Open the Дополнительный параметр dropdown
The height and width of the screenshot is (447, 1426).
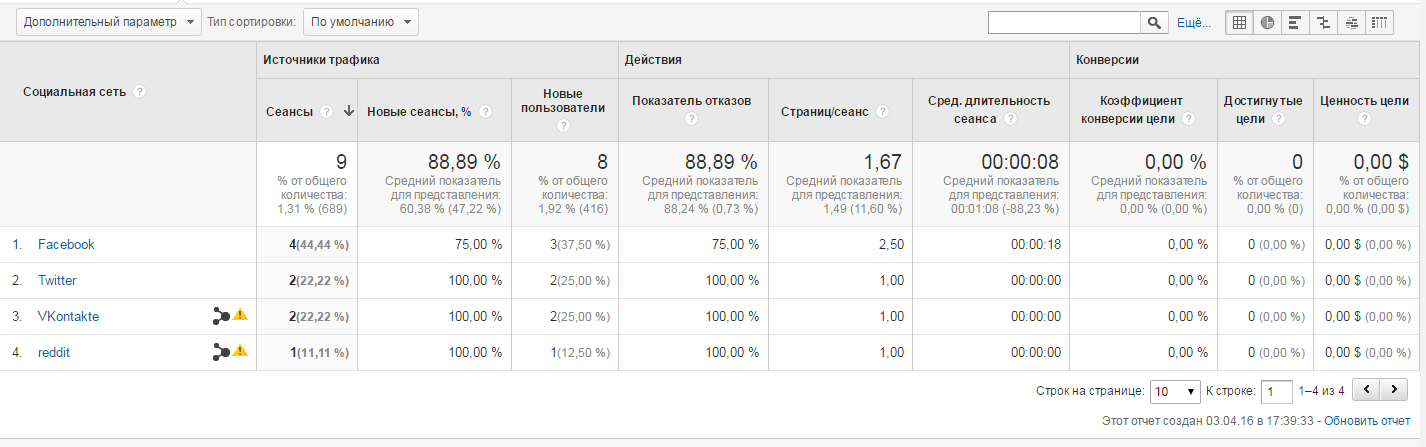pyautogui.click(x=110, y=22)
